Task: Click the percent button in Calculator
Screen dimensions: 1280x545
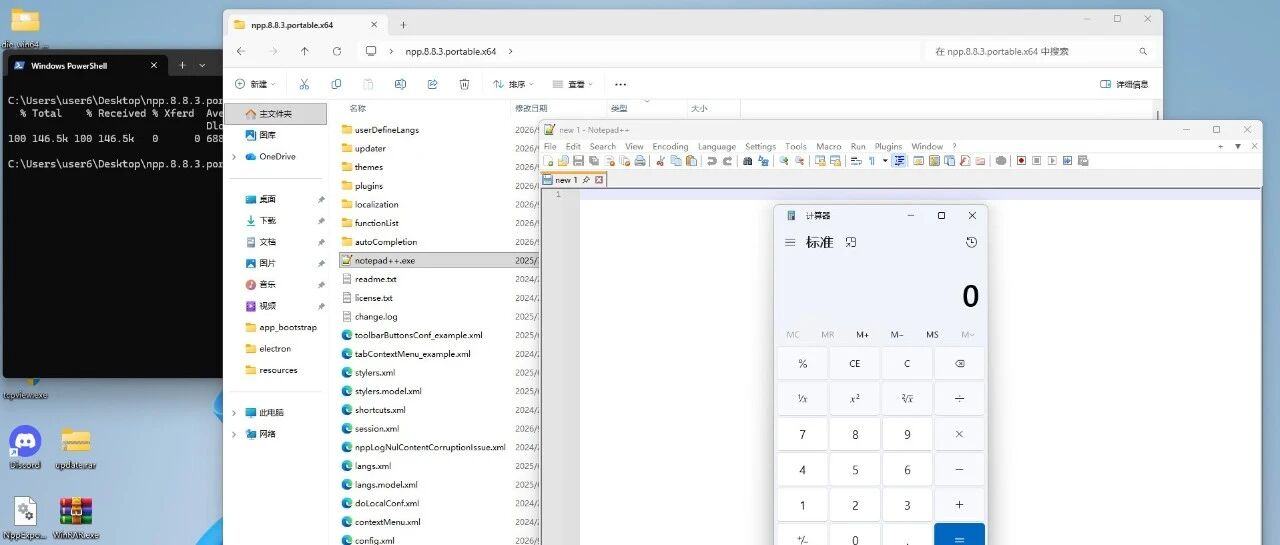Action: tap(803, 364)
